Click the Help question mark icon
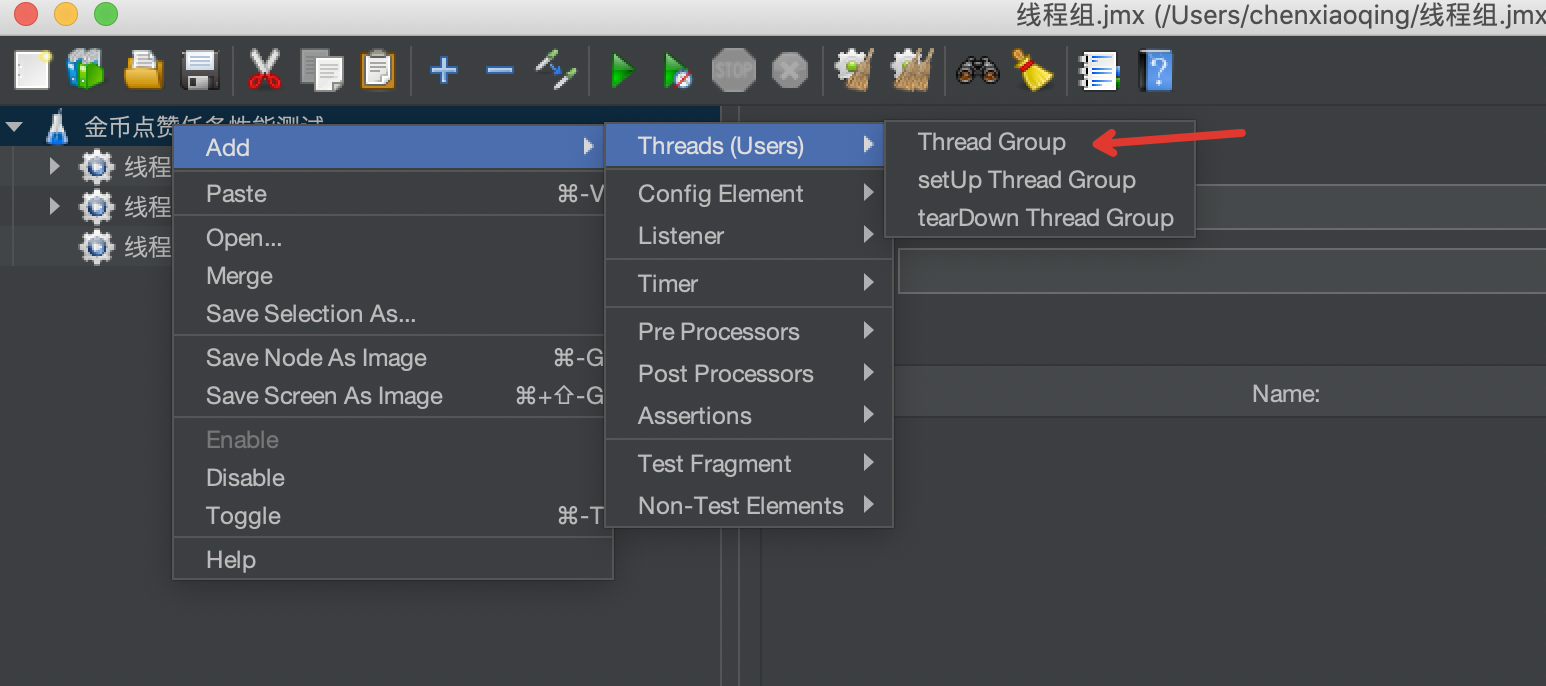Screen dimensions: 1546x686 1156,71
